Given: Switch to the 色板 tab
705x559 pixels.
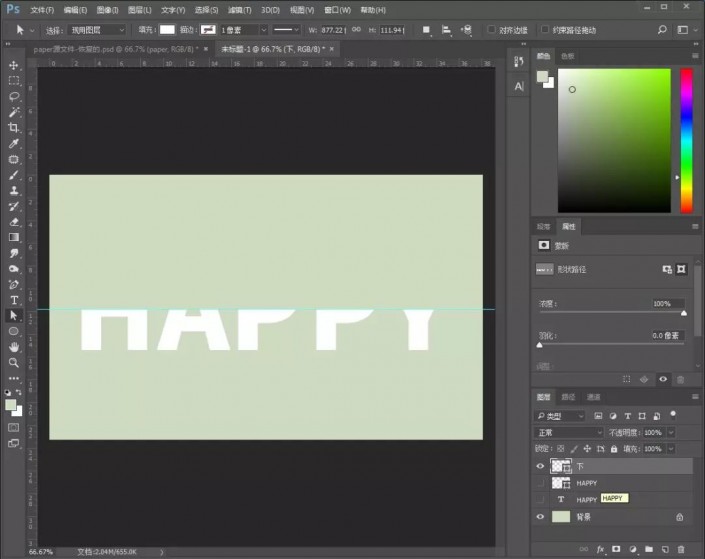Looking at the screenshot, I should (x=567, y=56).
